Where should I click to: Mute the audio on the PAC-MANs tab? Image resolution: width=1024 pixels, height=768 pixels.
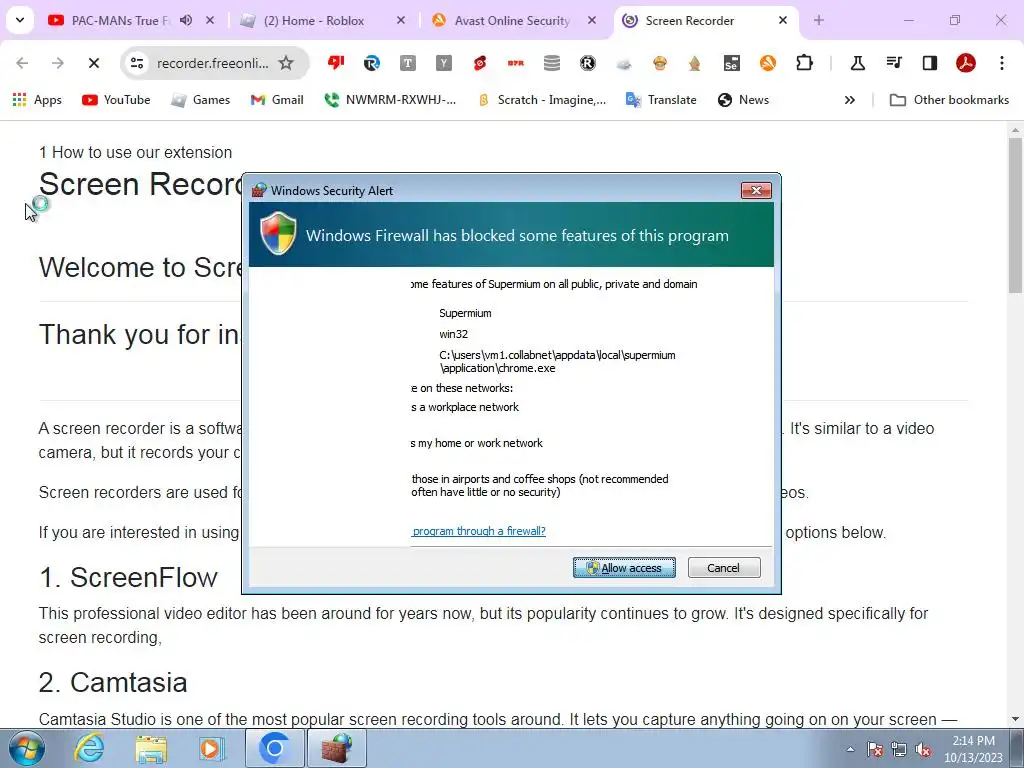pos(186,20)
